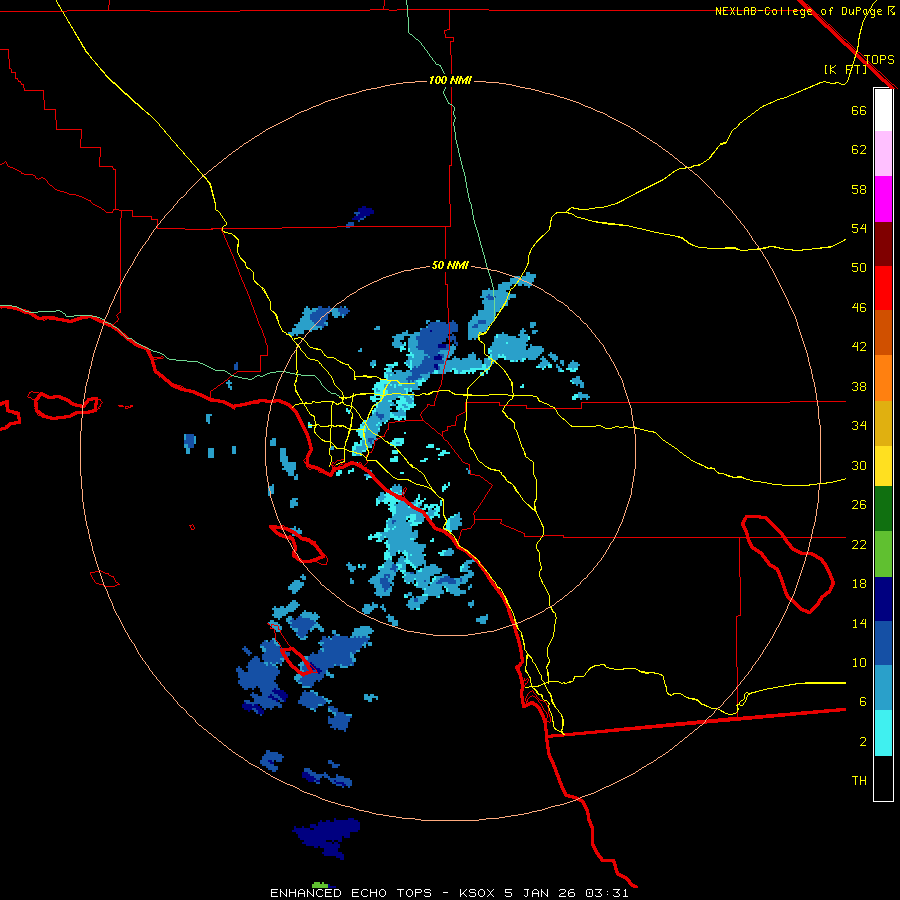This screenshot has height=900, width=900.
Task: Click the legend value "30"
Action: pyautogui.click(x=859, y=465)
